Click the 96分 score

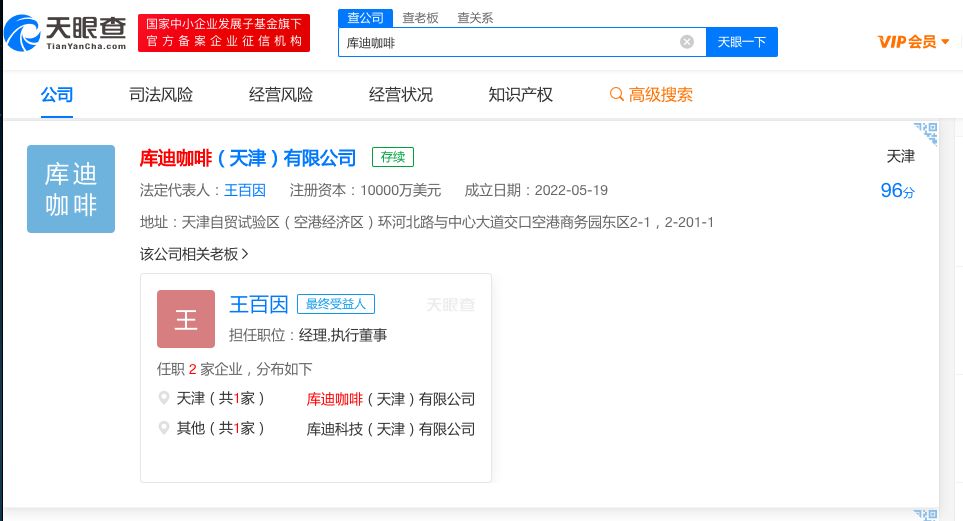pos(897,191)
